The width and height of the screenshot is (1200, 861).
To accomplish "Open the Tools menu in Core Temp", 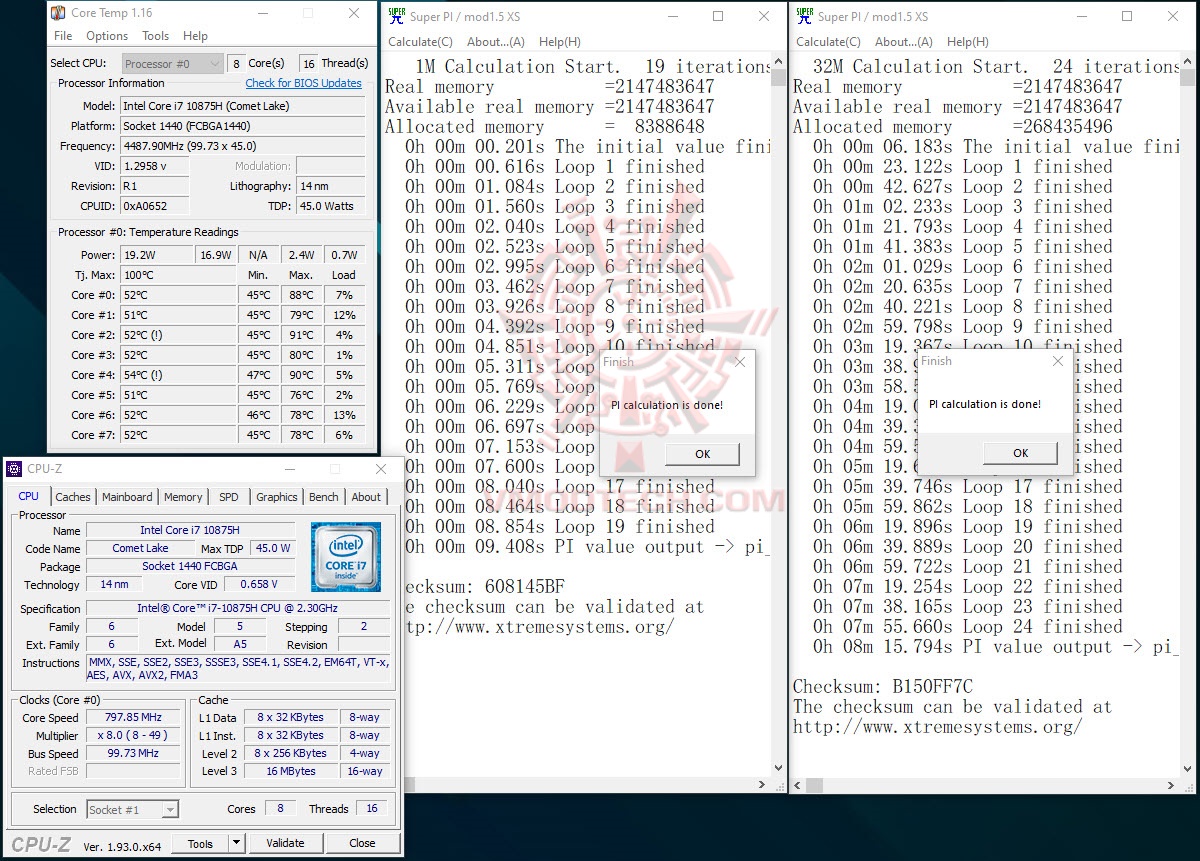I will point(155,36).
